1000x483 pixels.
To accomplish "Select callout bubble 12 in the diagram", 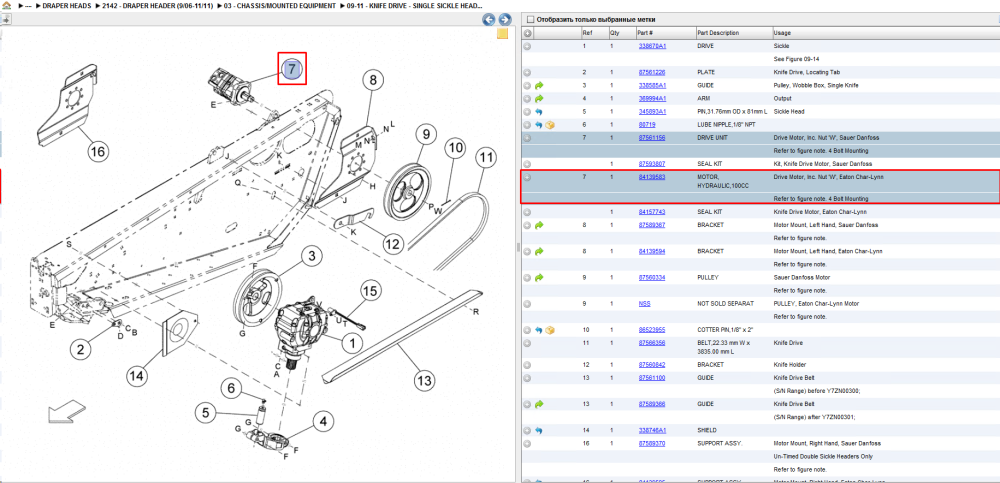I will pyautogui.click(x=395, y=244).
